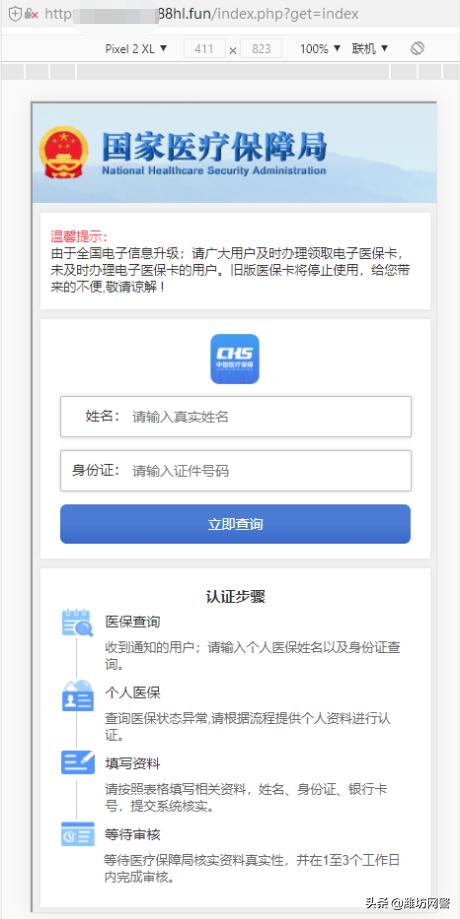
Task: Open the 100% zoom dropdown
Action: point(320,49)
